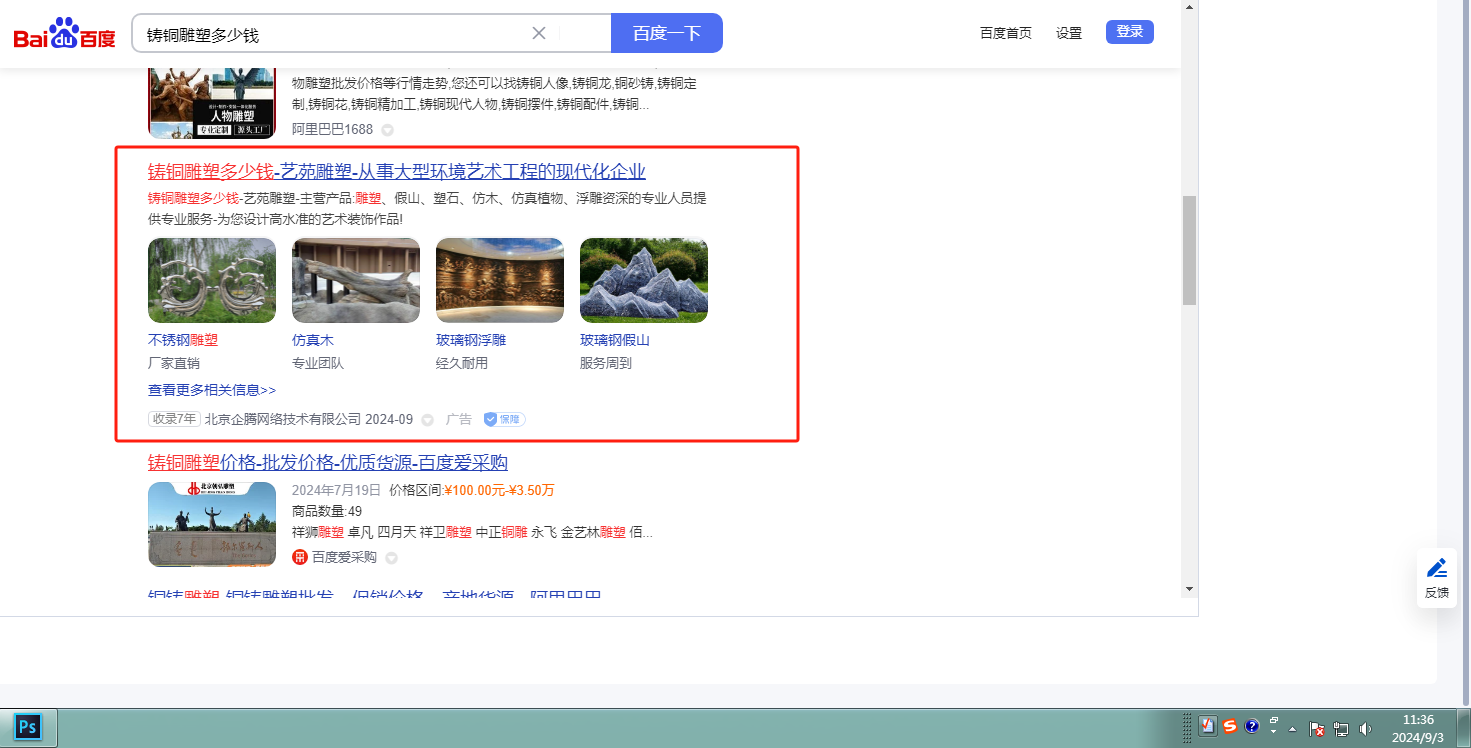1471x748 pixels.
Task: Click the Action Center flag tray icon
Action: 1317,729
